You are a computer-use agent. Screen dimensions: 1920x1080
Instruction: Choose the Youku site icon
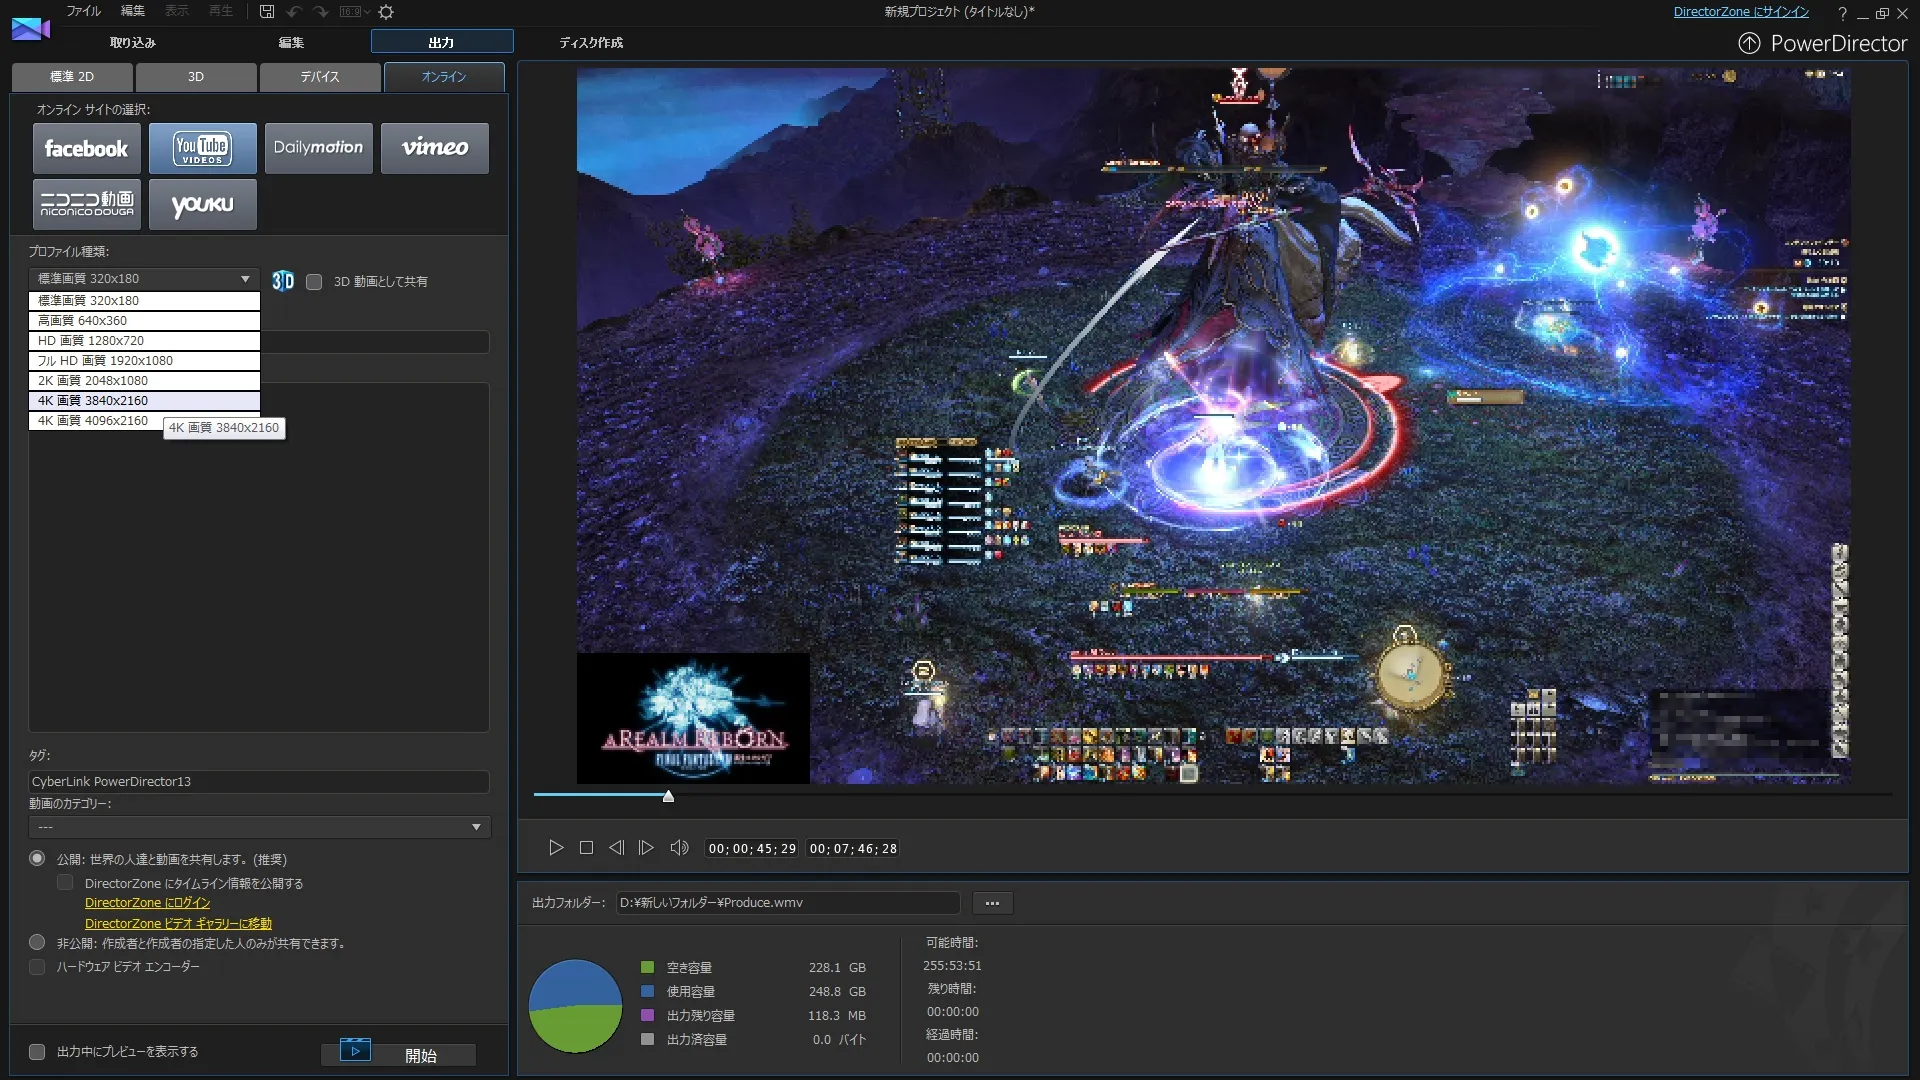click(203, 204)
